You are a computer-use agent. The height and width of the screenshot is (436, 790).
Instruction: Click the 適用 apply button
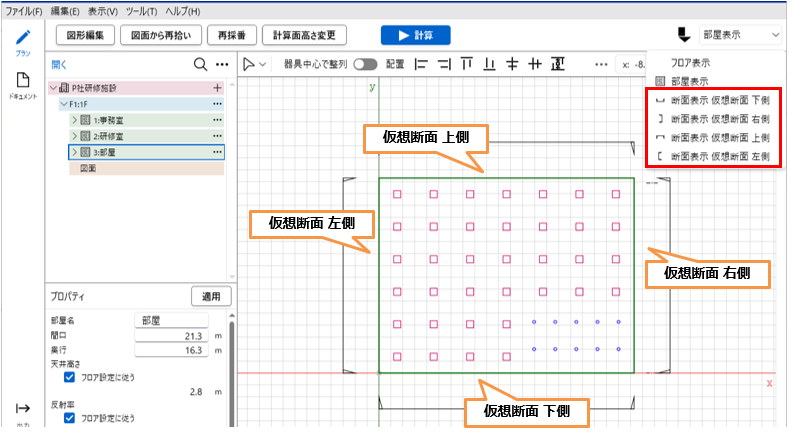[x=211, y=297]
